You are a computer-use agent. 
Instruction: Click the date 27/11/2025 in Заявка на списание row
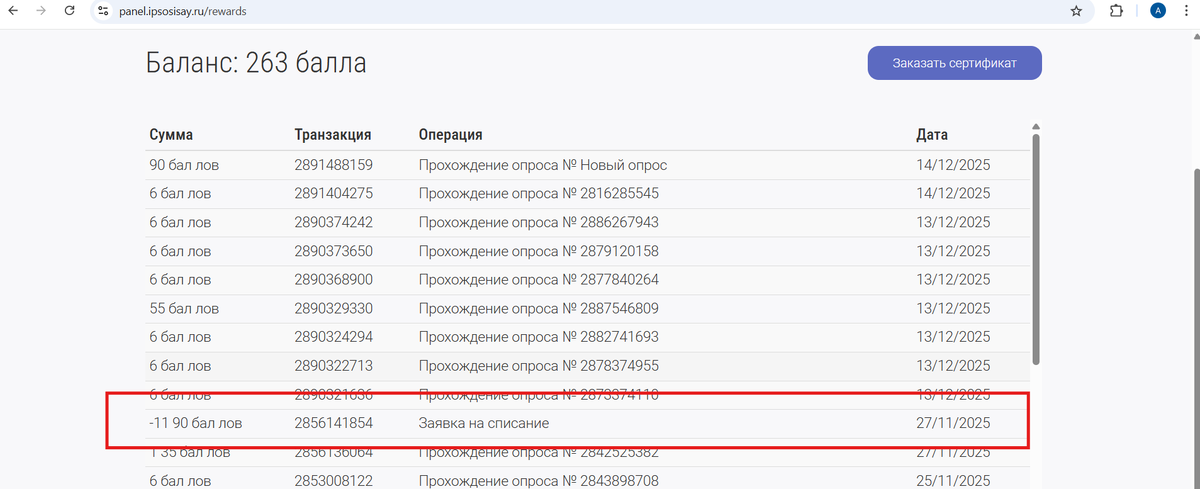pos(953,423)
